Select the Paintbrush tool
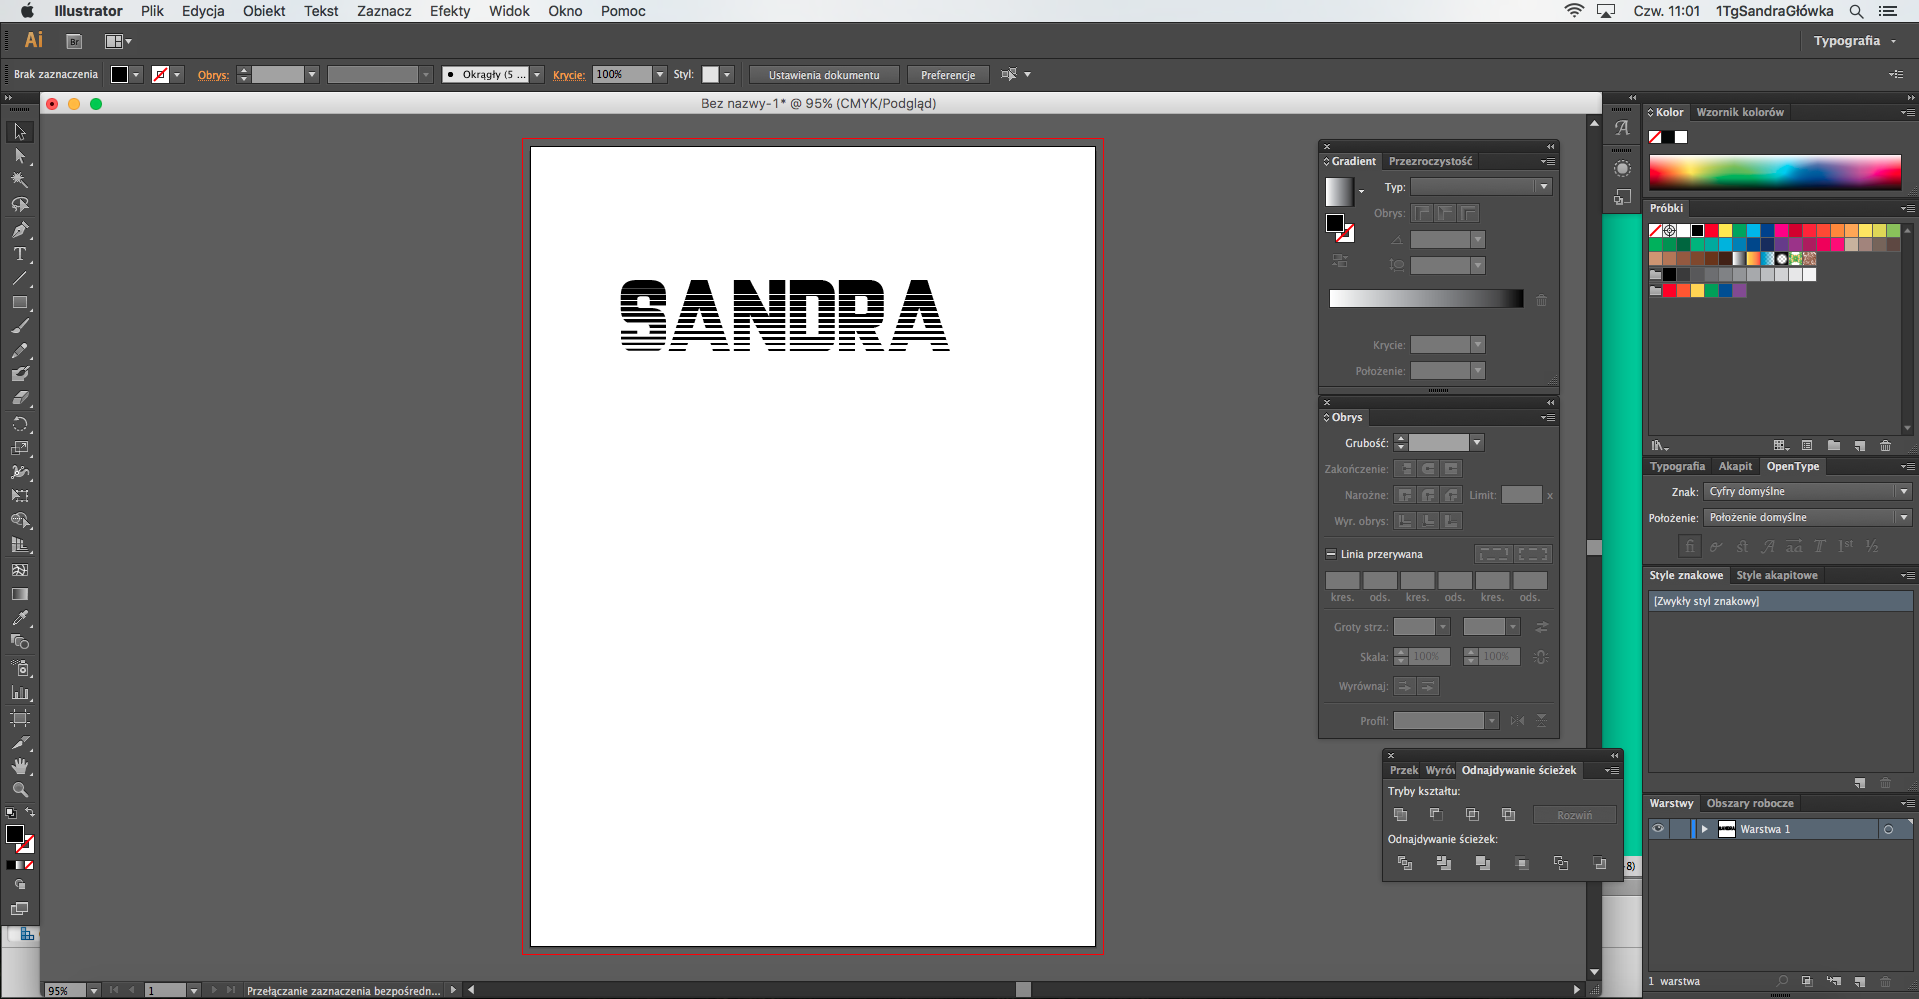The image size is (1919, 999). click(x=20, y=326)
